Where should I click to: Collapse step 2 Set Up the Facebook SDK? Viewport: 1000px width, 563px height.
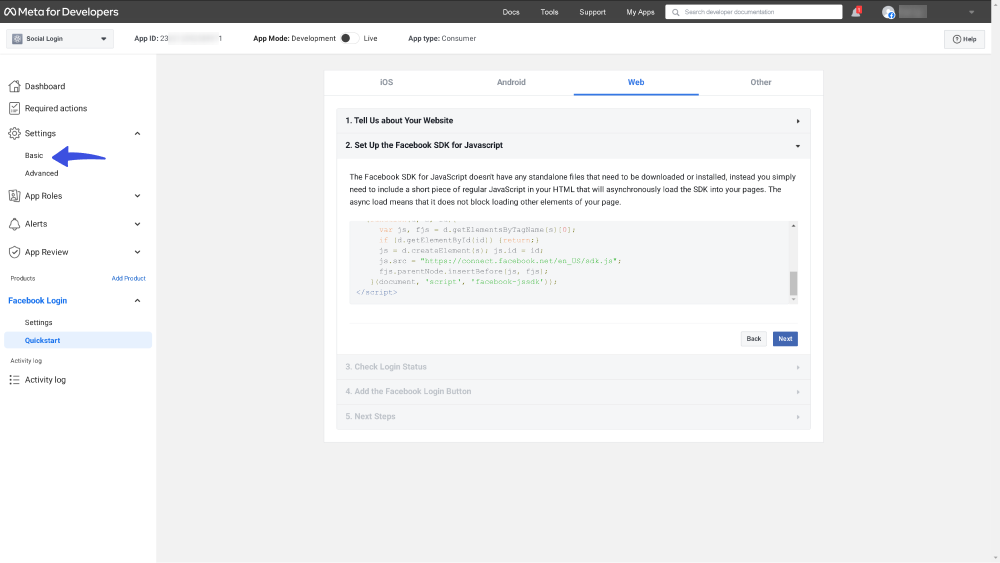coord(573,145)
